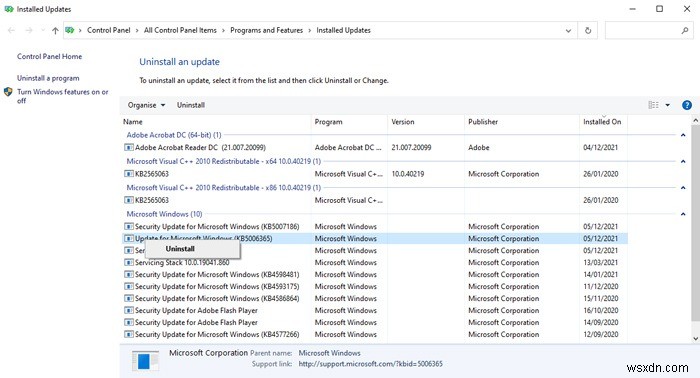The width and height of the screenshot is (700, 378).
Task: Click the forward navigation arrow
Action: [x=29, y=30]
